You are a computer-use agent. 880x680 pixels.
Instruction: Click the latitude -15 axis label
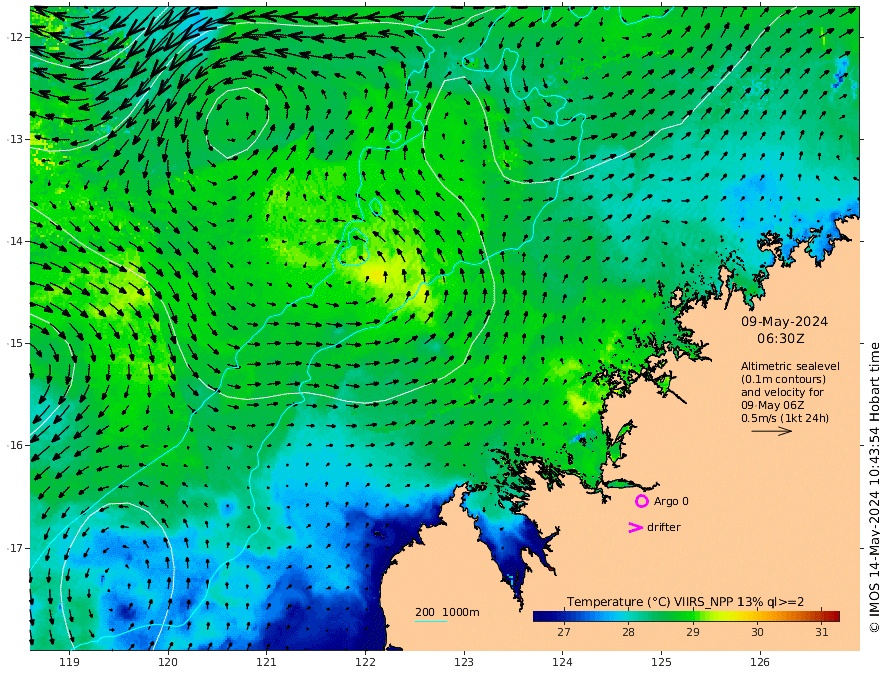(15, 343)
